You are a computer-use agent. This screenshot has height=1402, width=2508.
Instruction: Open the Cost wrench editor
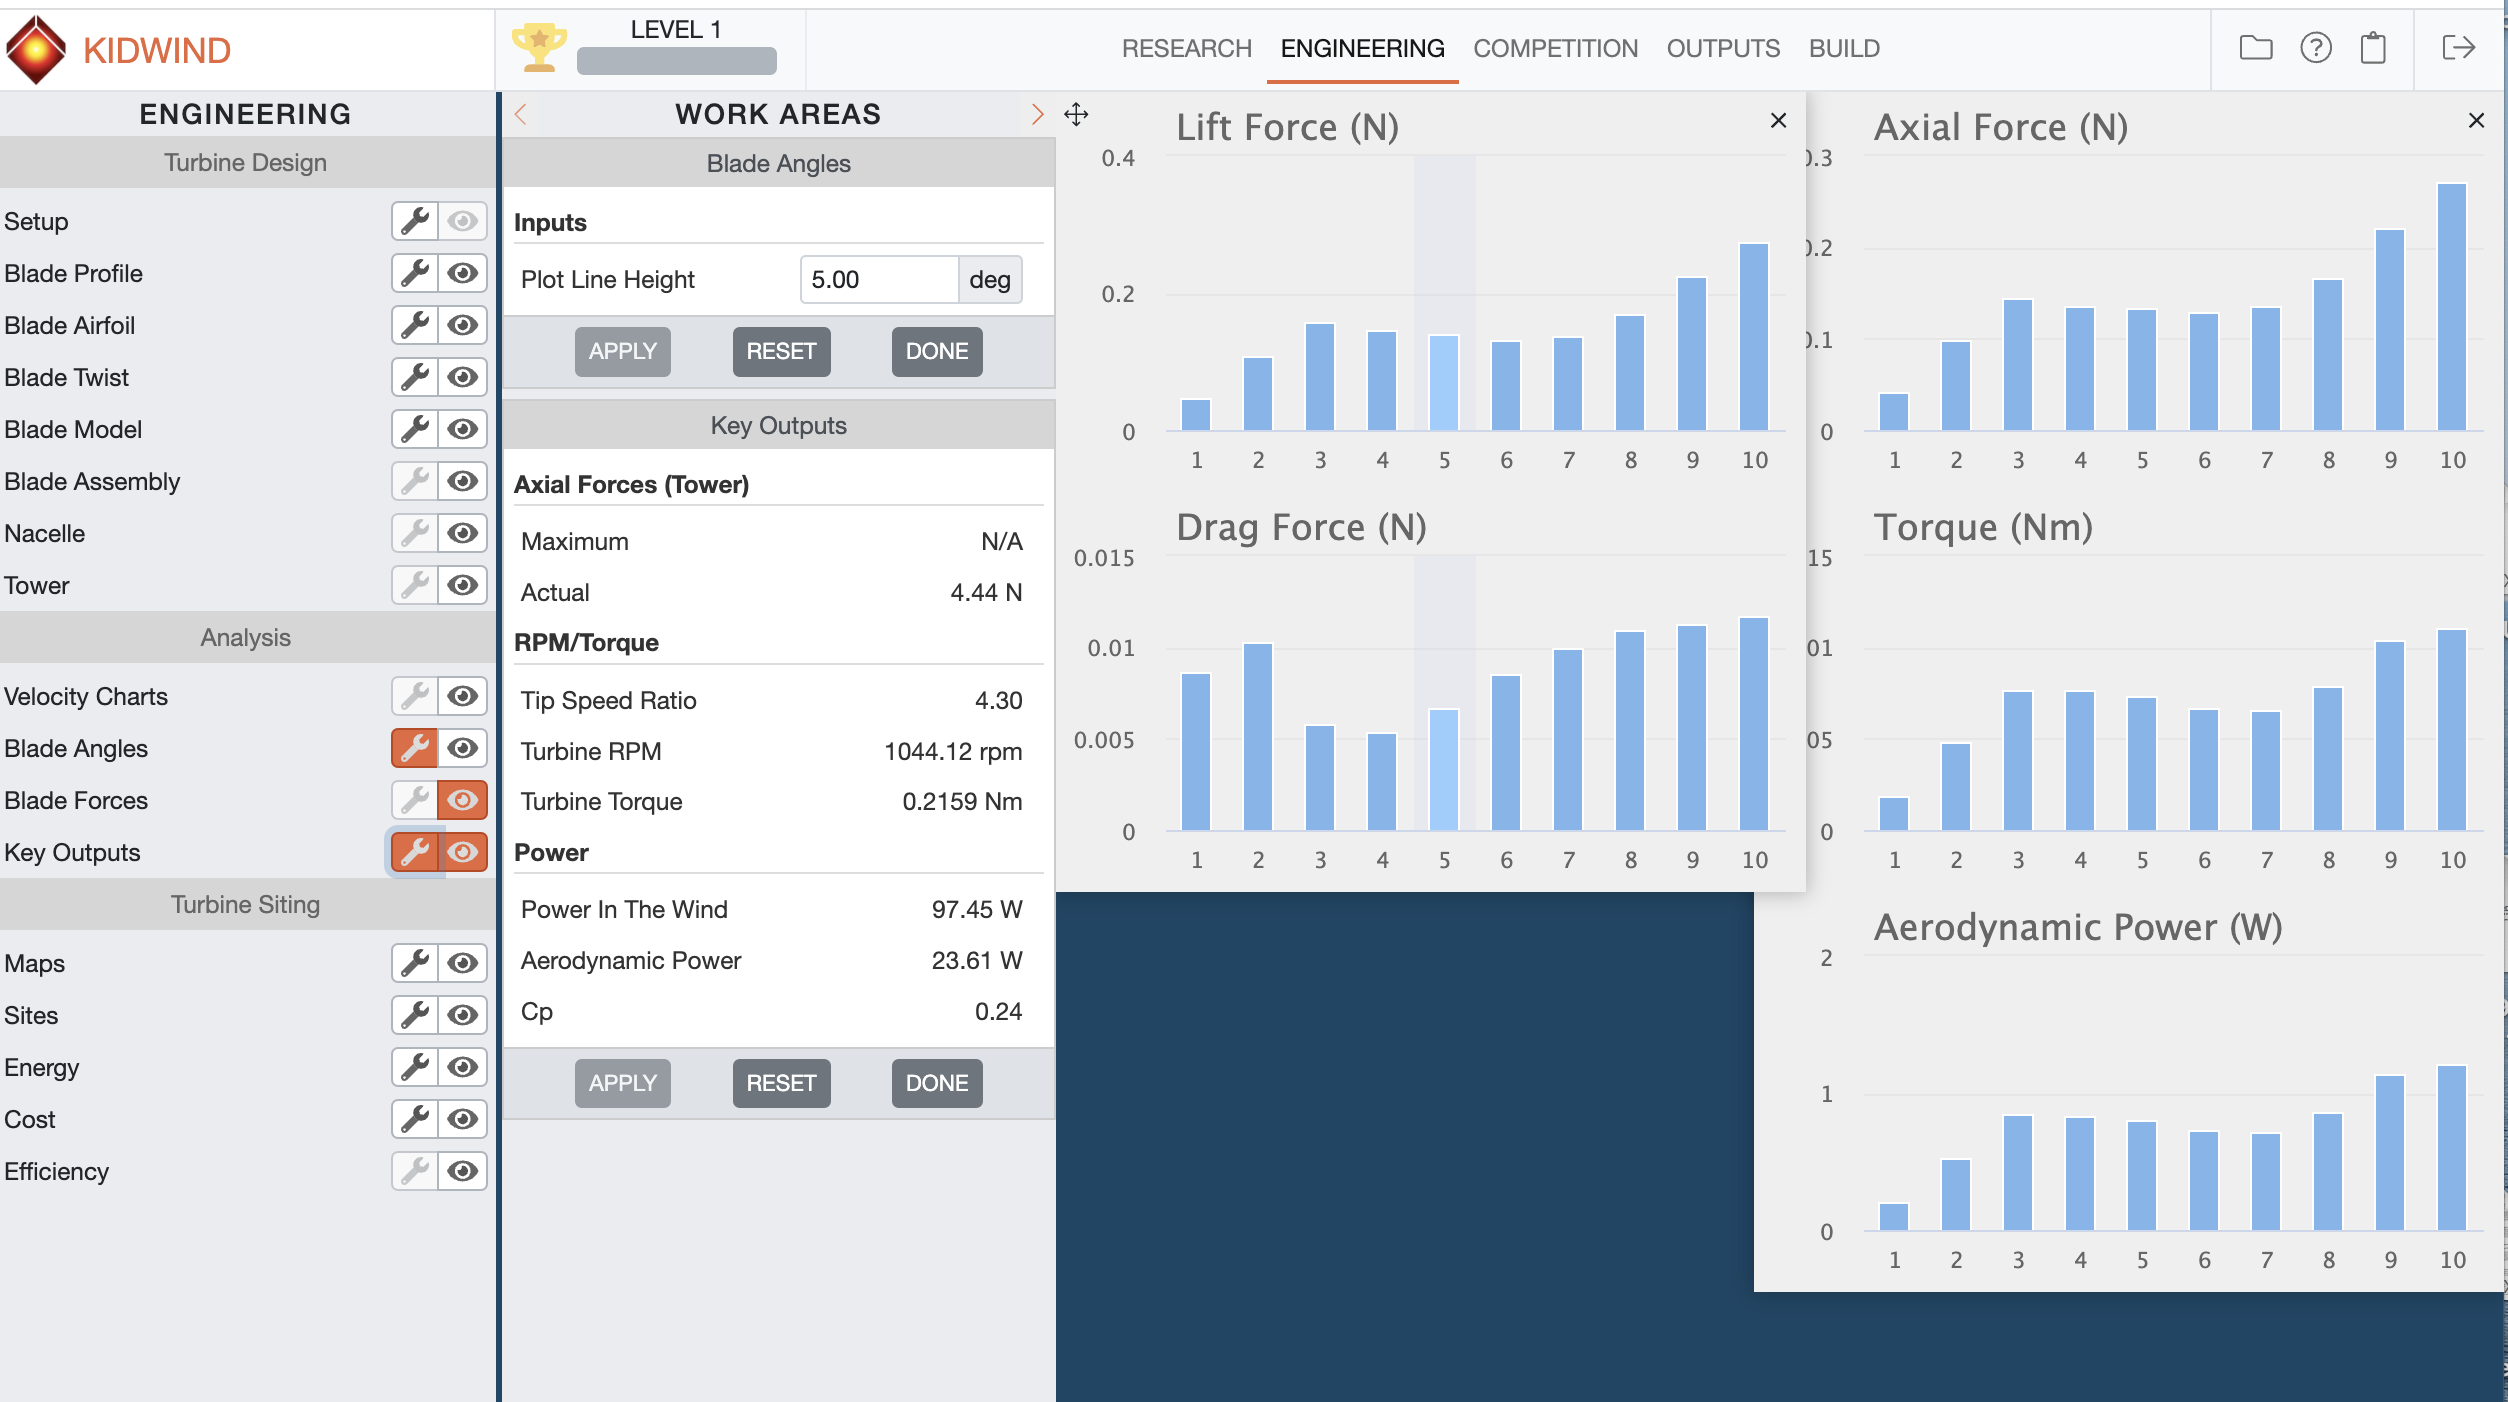click(415, 1119)
